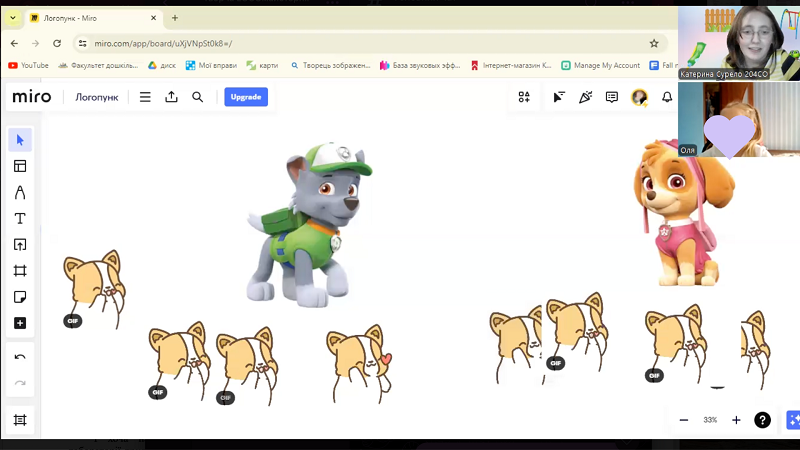Select the corgi GIF nearest the left toolbar
Screen dimensions: 800x450
coord(94,289)
